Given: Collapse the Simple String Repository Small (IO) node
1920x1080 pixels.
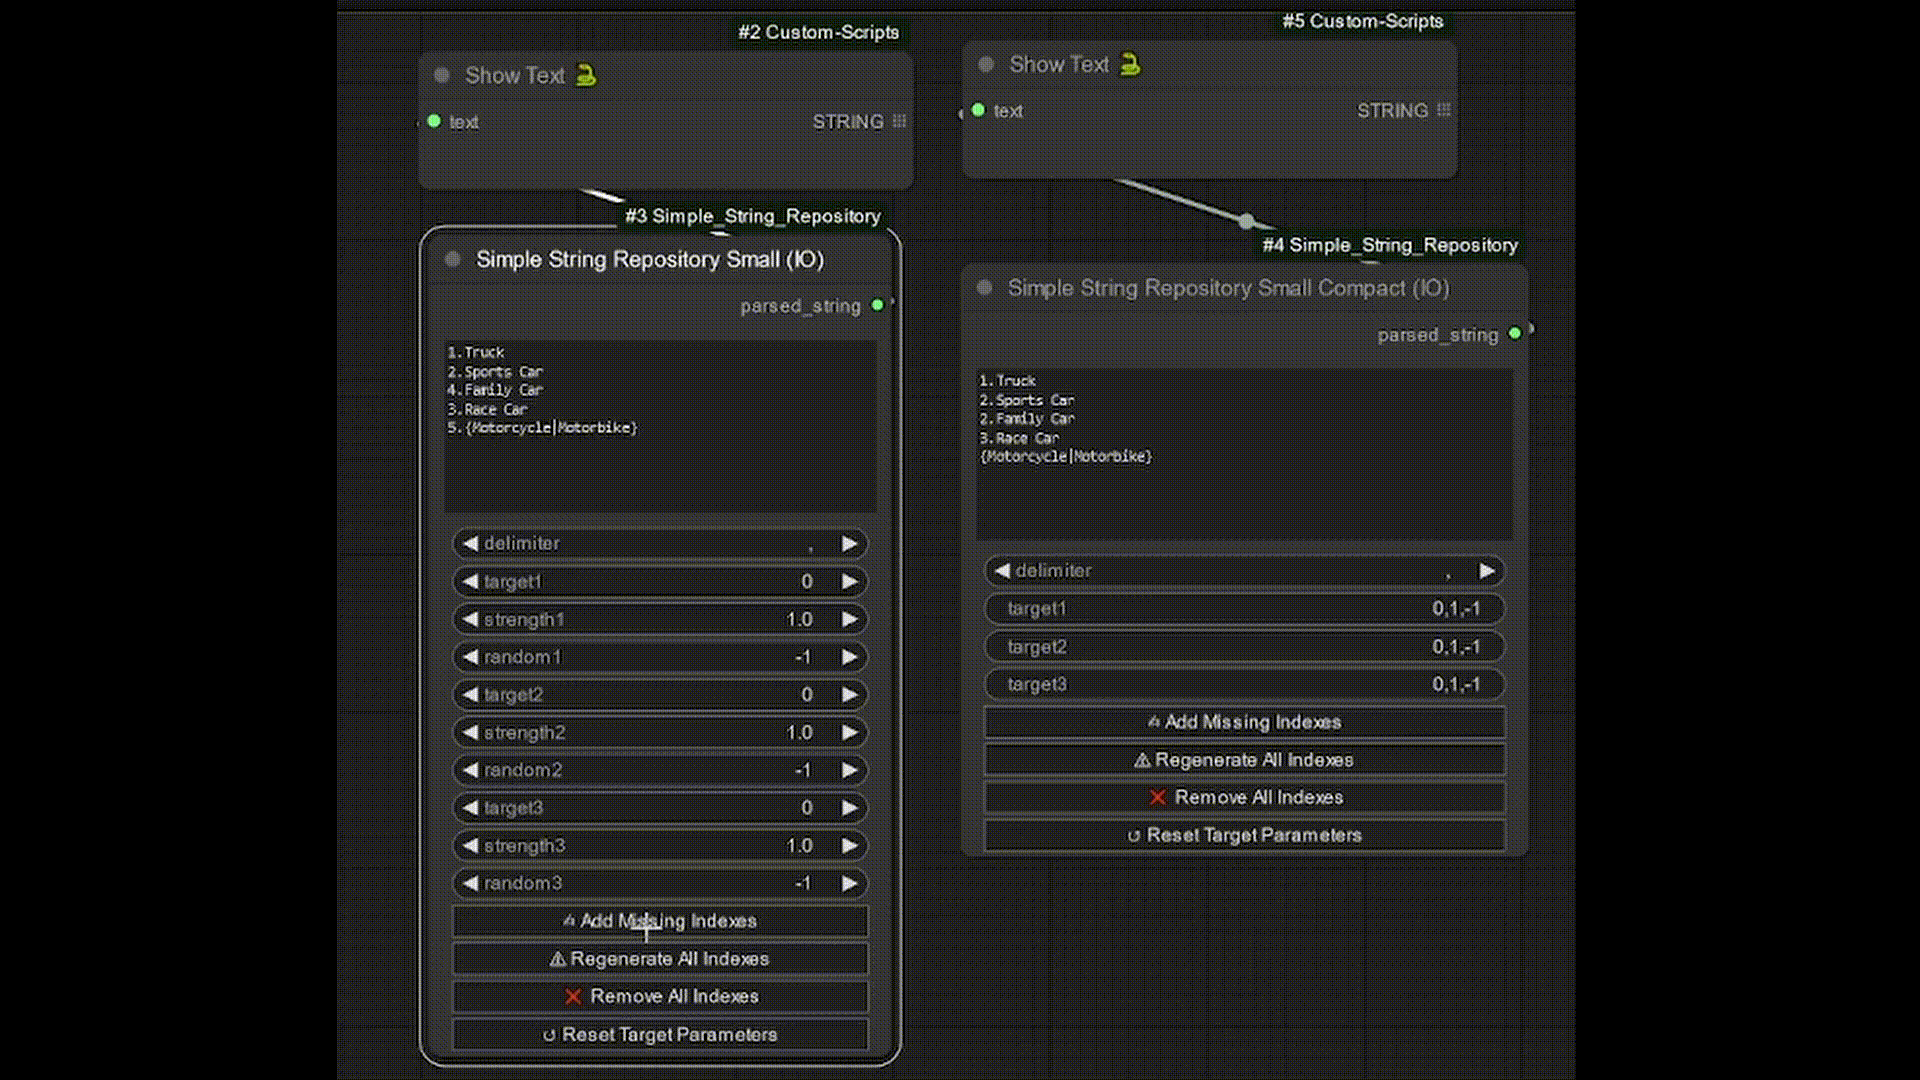Looking at the screenshot, I should tap(453, 260).
